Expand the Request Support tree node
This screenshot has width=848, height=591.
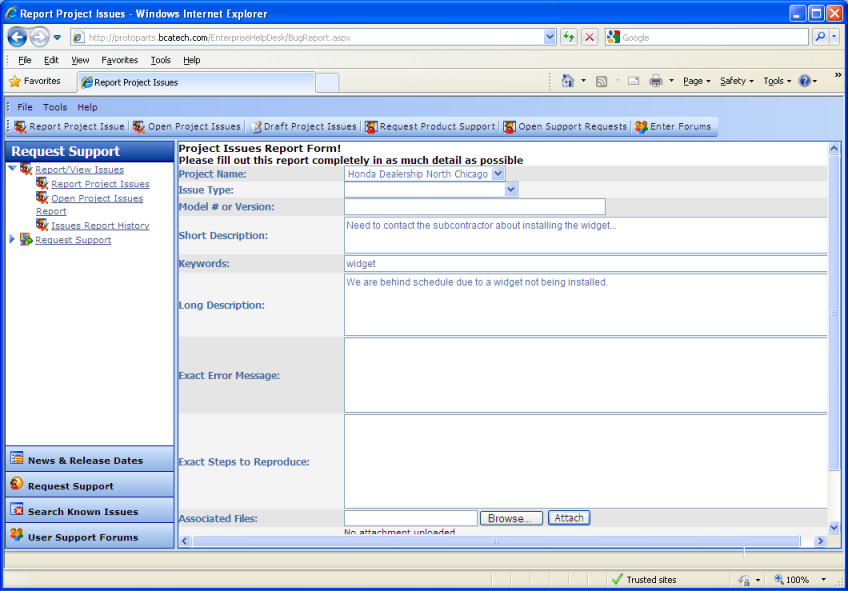click(x=12, y=239)
